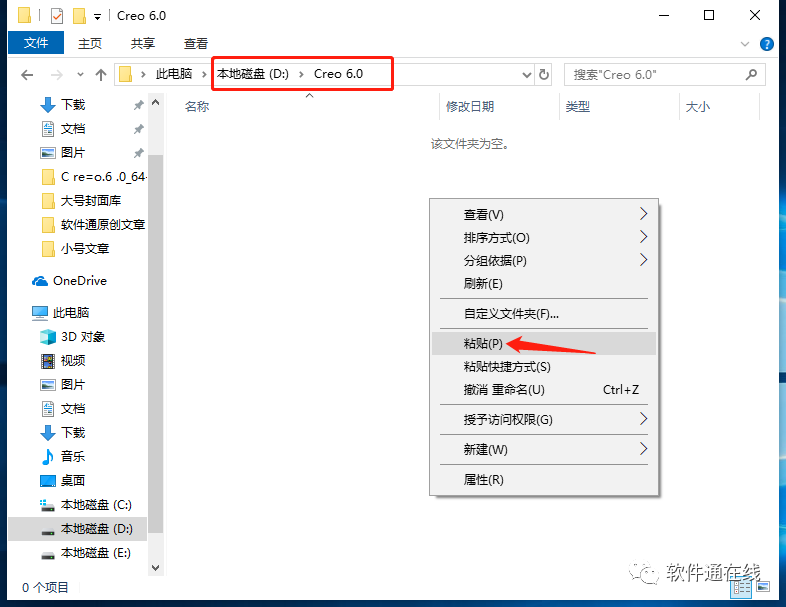Open 音乐 under 此电脑
The image size is (786, 607).
(73, 457)
